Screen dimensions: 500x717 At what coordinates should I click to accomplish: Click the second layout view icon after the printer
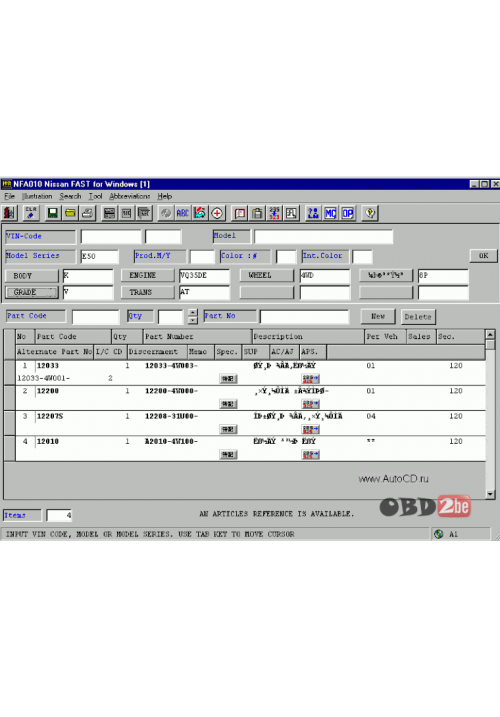(x=127, y=213)
